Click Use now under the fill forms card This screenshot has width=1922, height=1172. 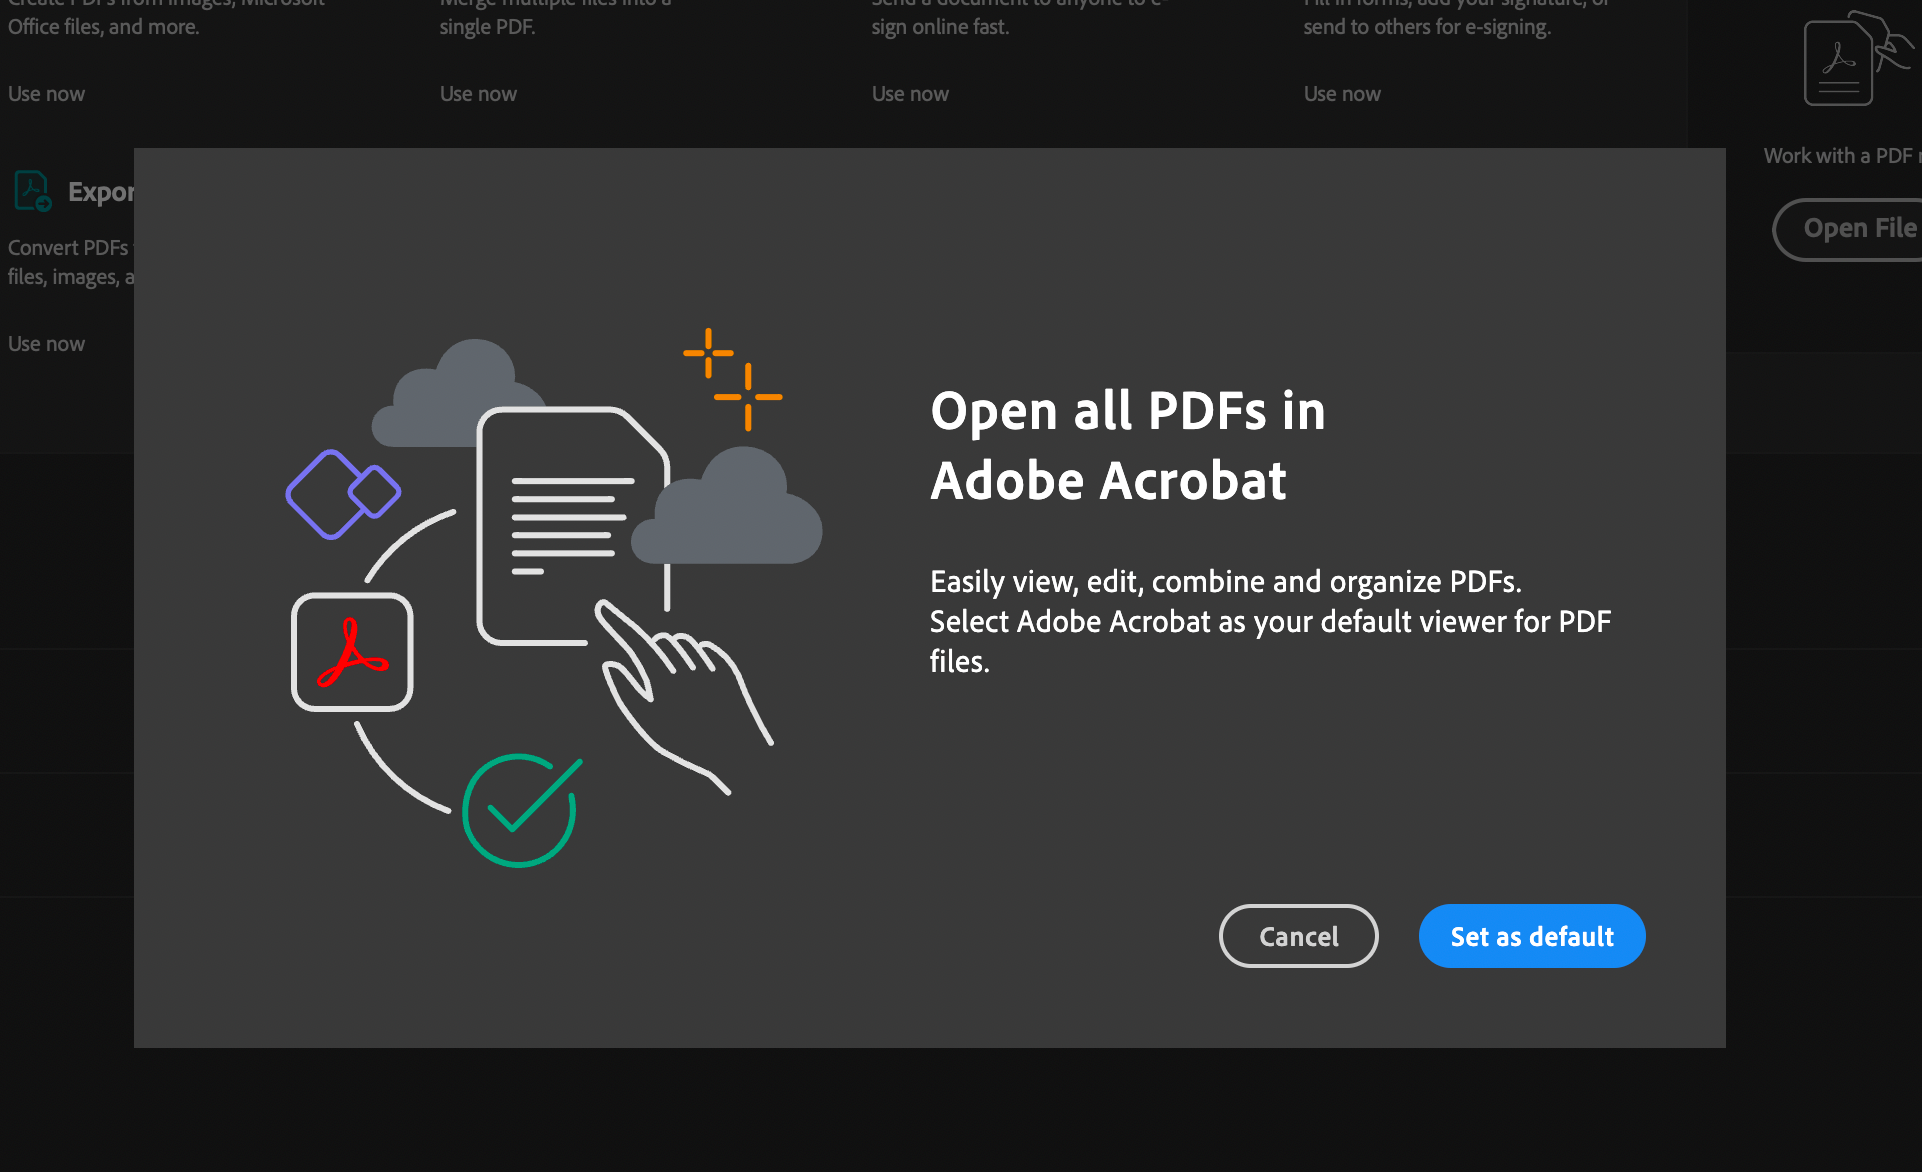click(1341, 93)
